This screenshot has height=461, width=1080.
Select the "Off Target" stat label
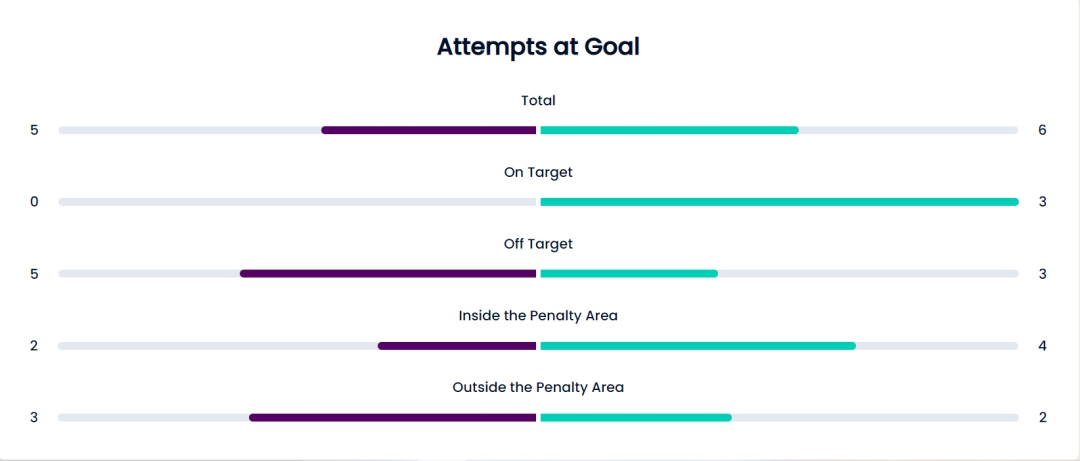[x=538, y=243]
